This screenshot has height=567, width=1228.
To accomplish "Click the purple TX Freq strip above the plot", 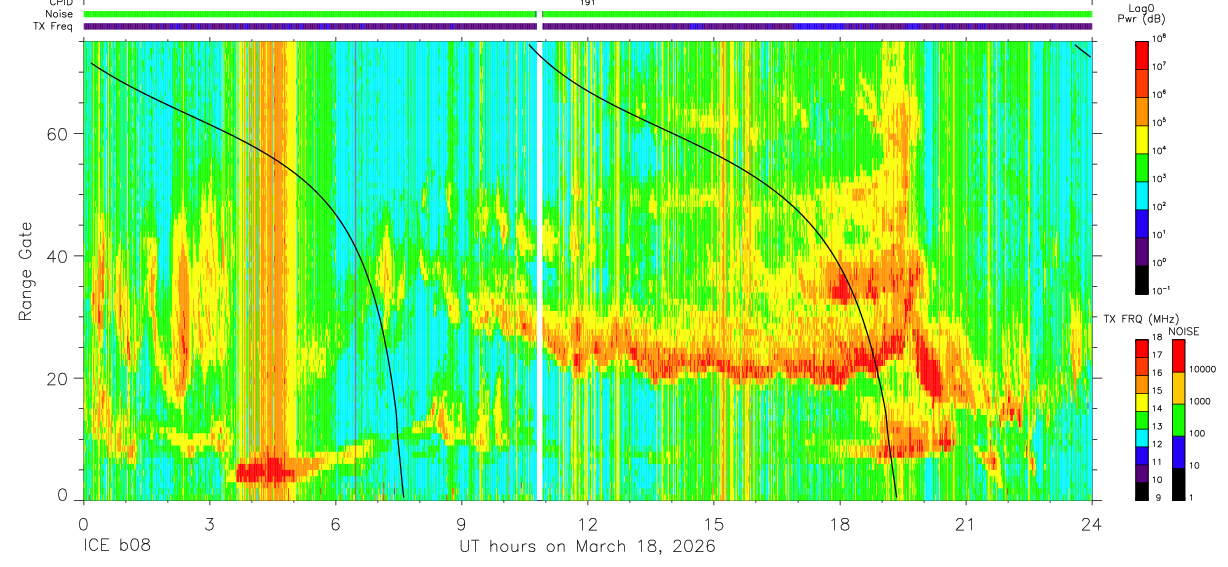I will [588, 26].
